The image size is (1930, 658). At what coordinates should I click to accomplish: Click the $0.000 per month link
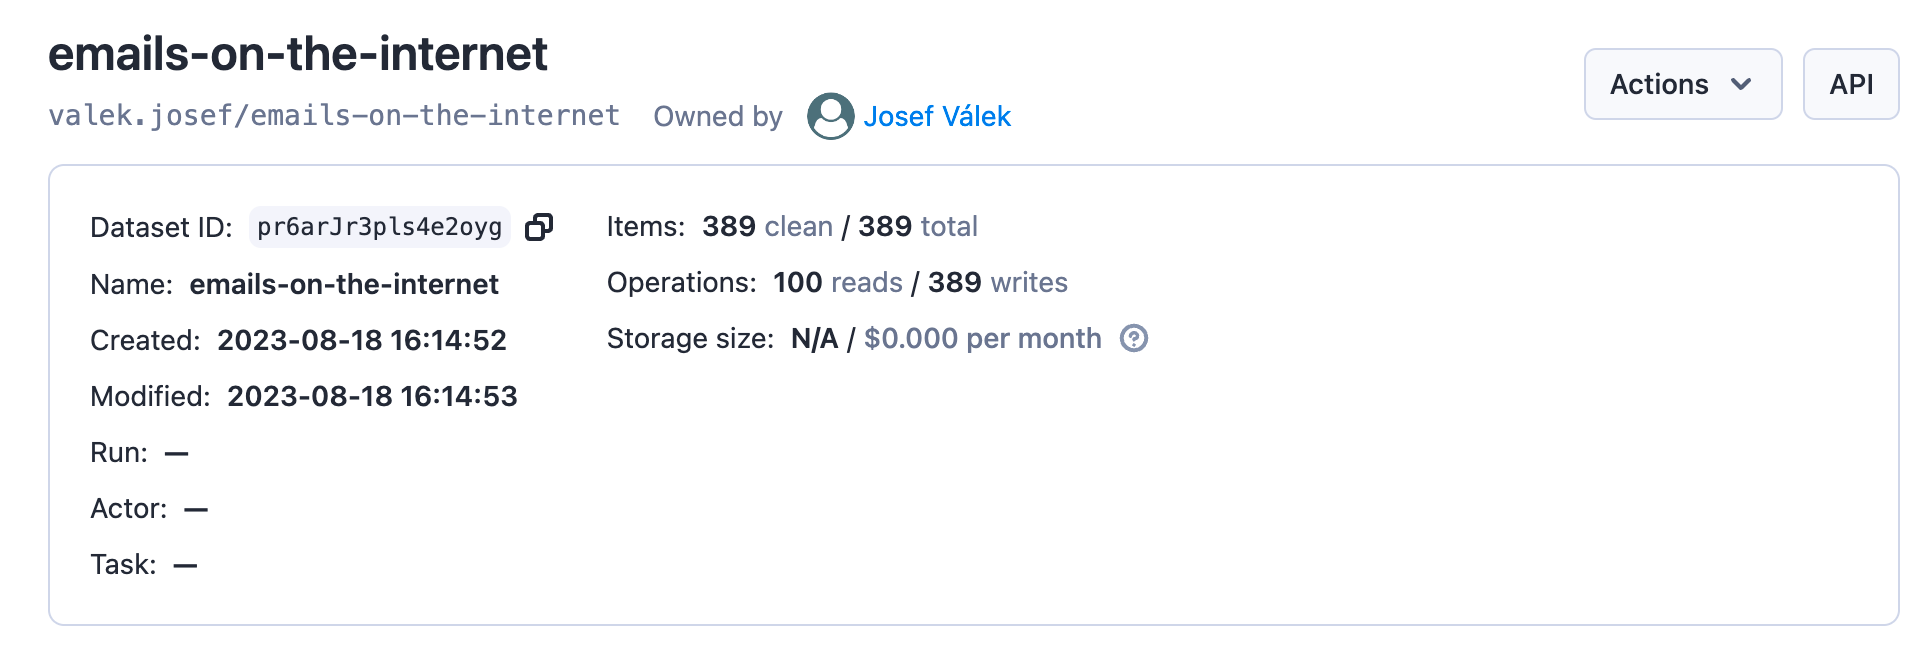984,340
